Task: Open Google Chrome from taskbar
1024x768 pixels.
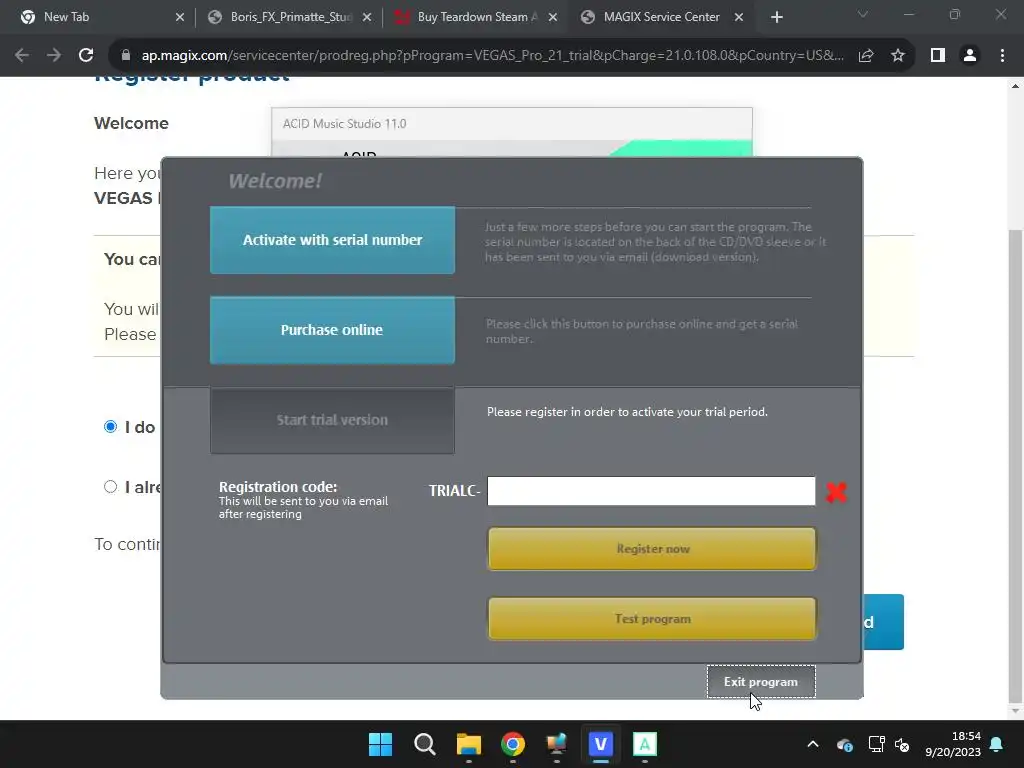Action: pos(513,744)
